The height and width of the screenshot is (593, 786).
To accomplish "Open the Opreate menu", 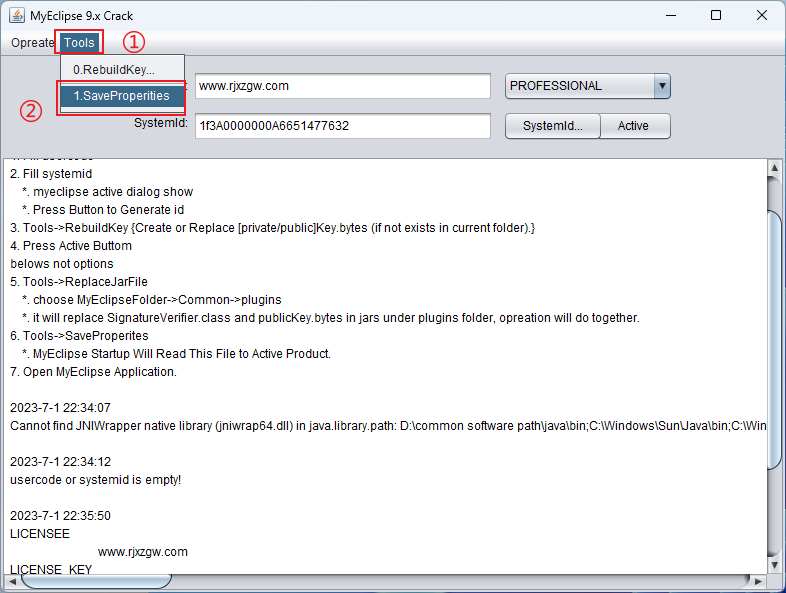I will 32,43.
